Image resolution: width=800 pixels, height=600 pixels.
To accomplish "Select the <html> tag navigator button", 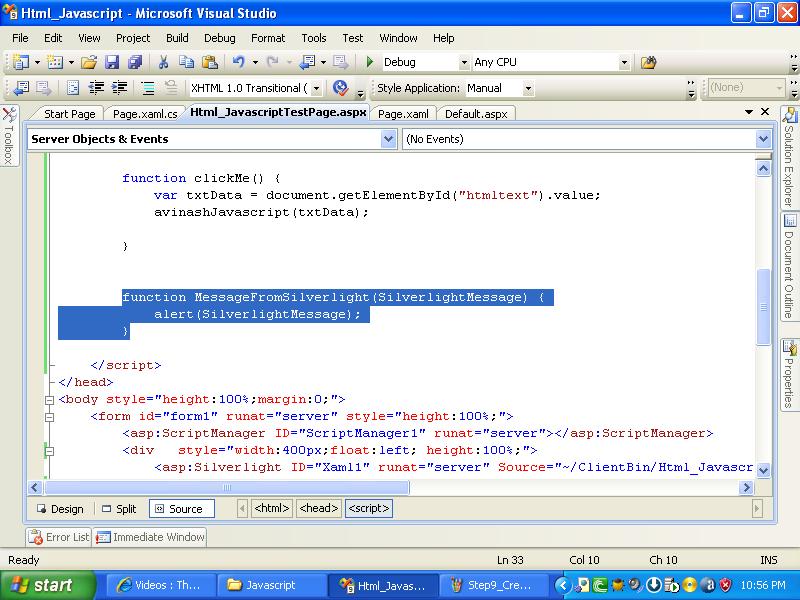I will point(272,508).
